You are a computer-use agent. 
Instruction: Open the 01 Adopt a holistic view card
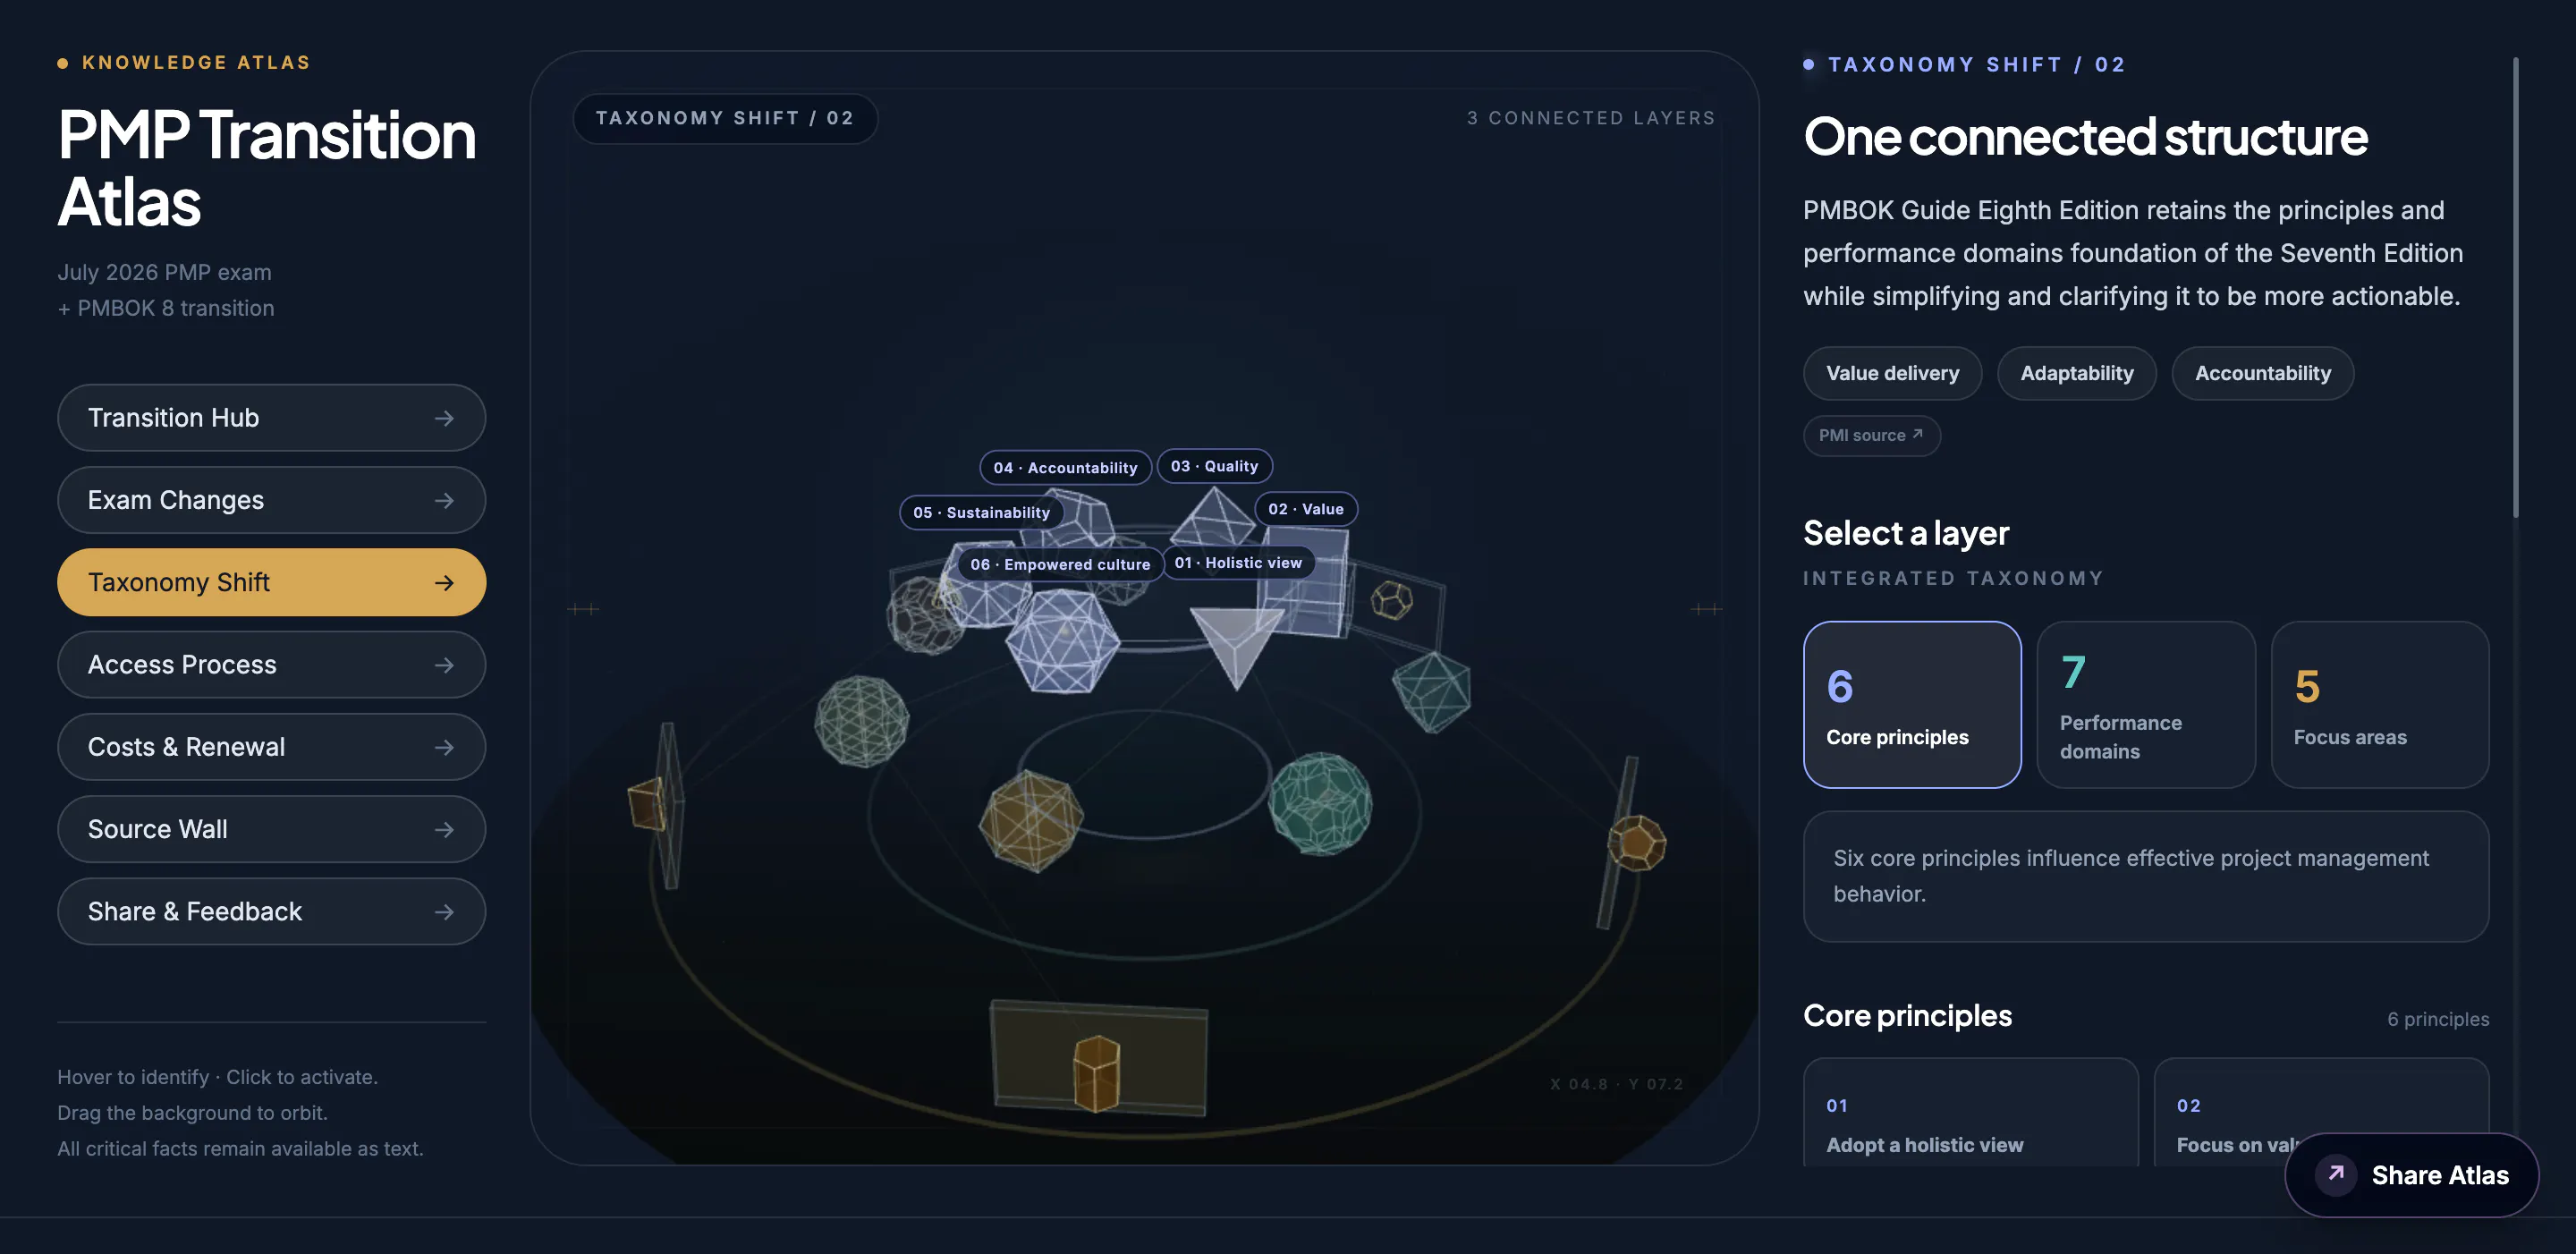pos(1970,1112)
